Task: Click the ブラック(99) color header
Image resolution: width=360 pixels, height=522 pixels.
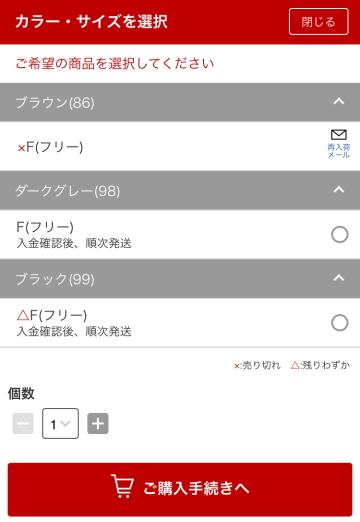Action: point(180,279)
